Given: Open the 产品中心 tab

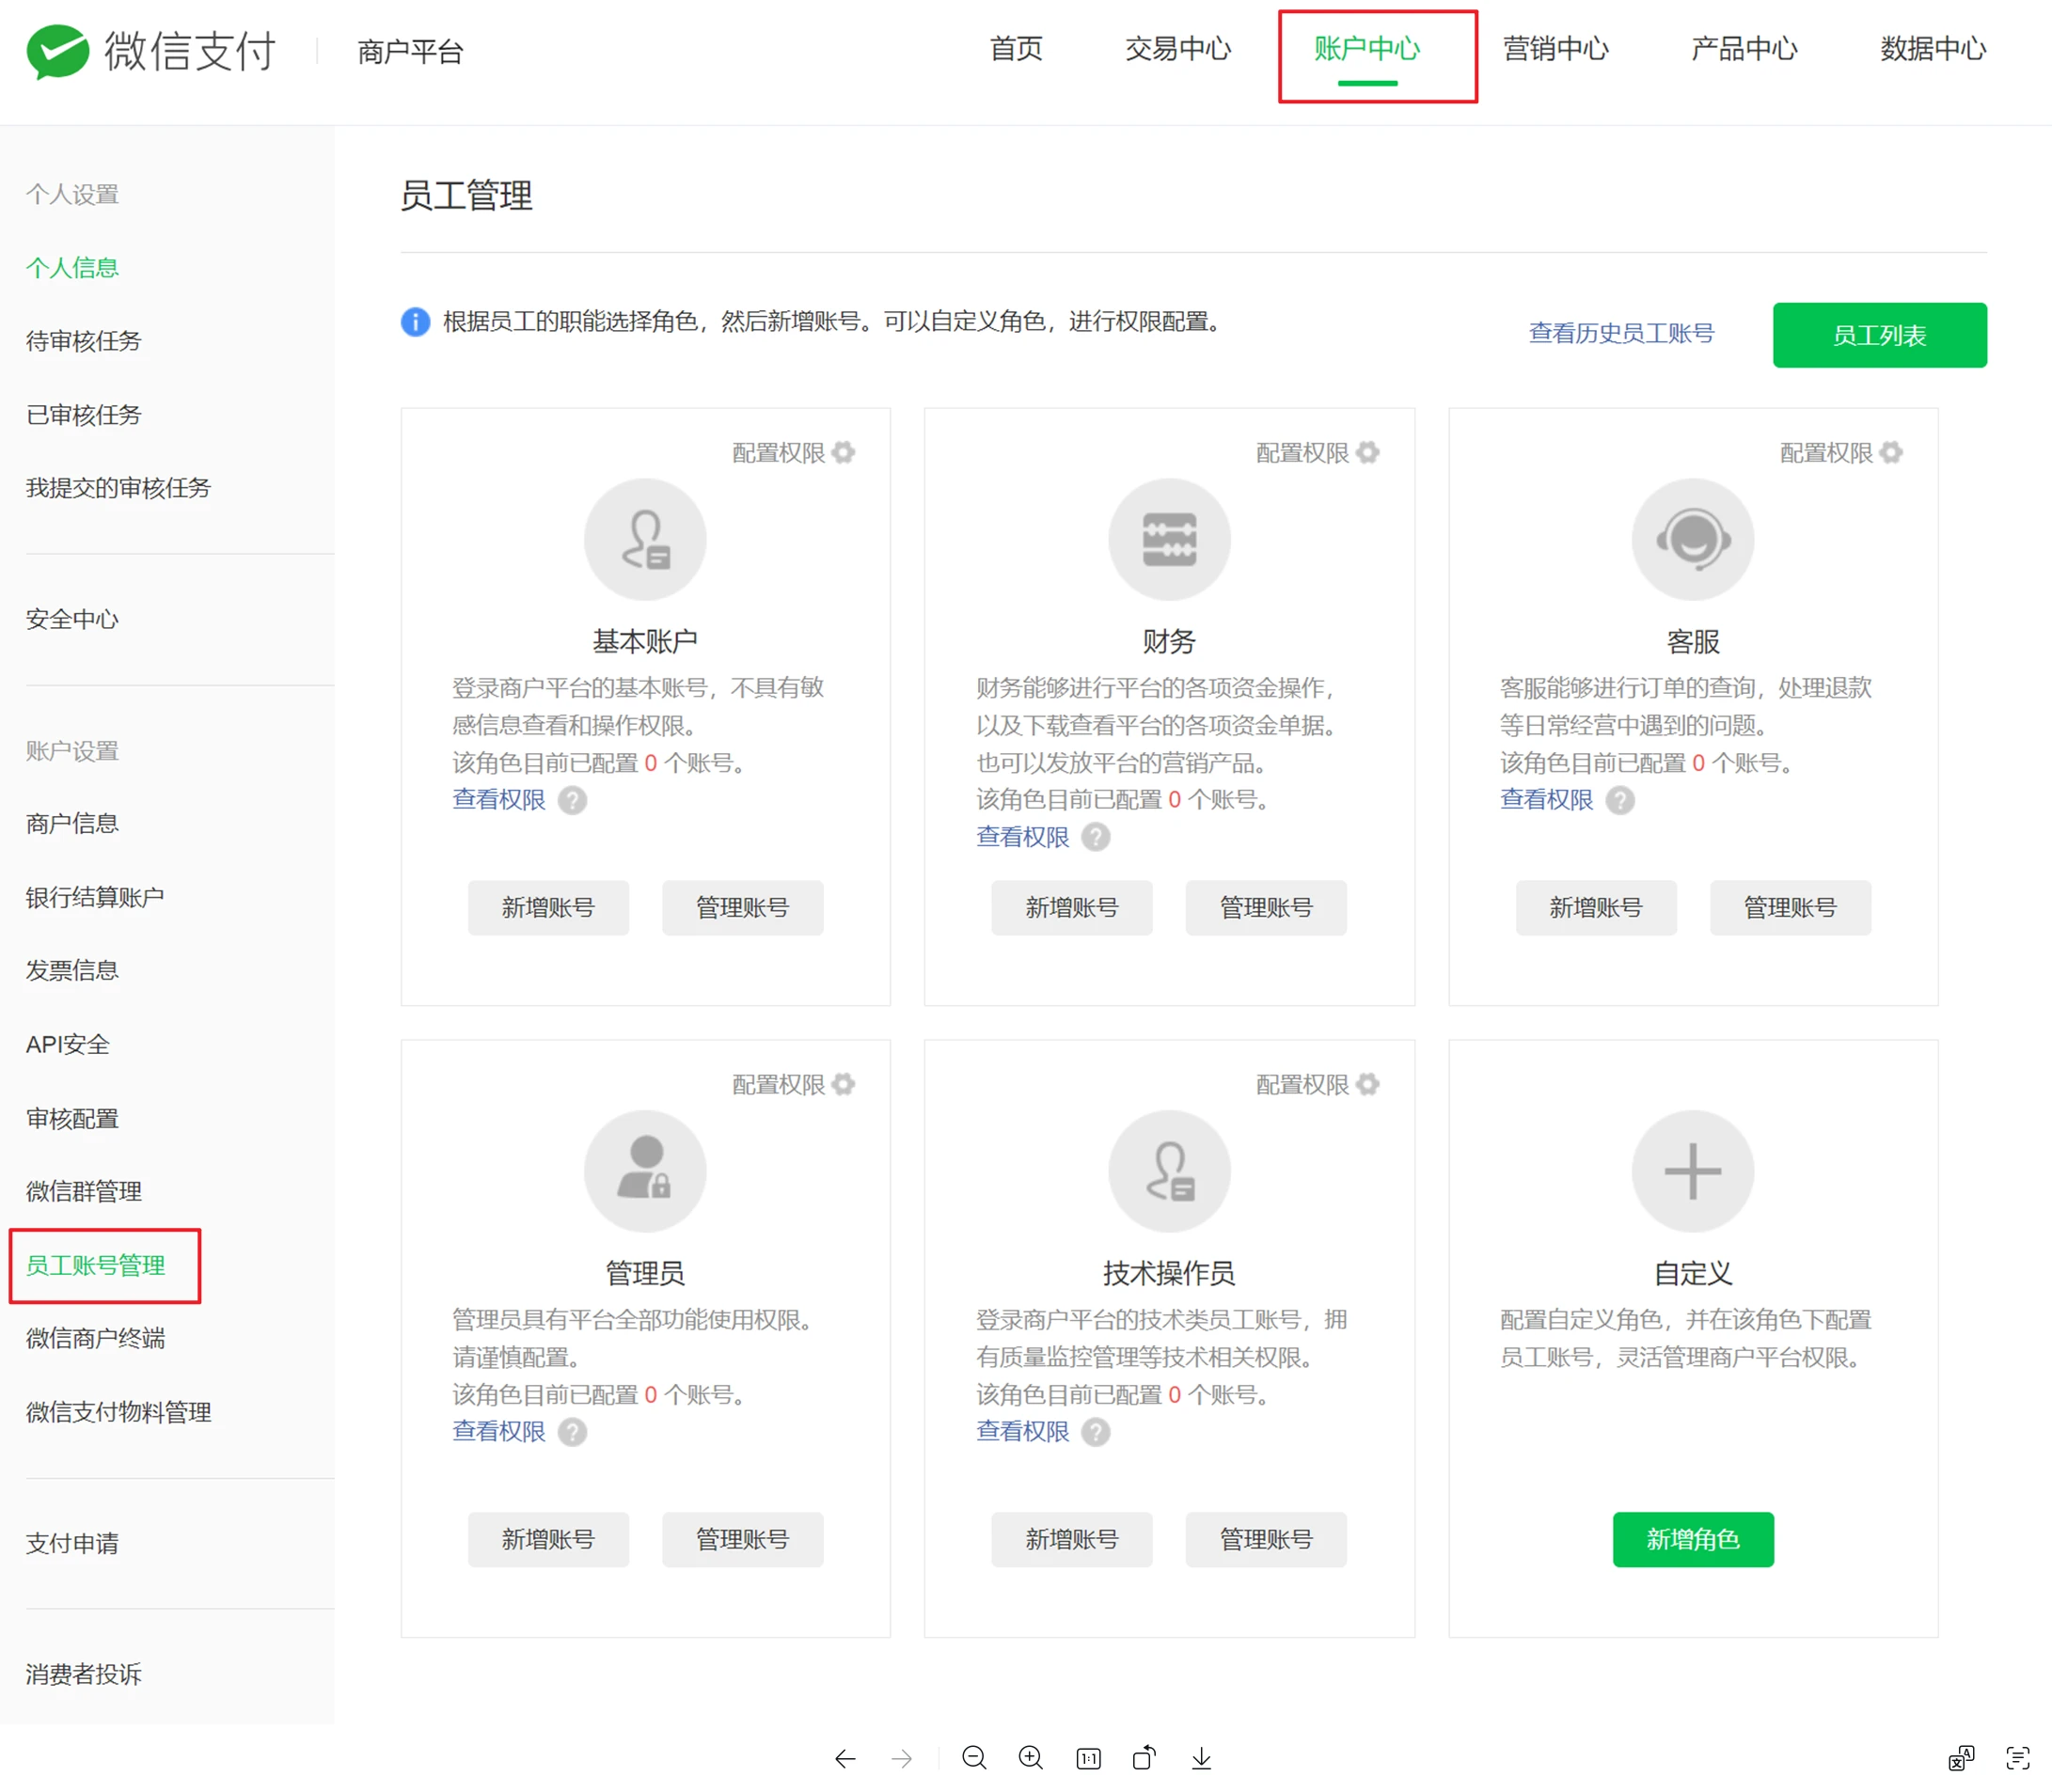Looking at the screenshot, I should [x=1744, y=49].
